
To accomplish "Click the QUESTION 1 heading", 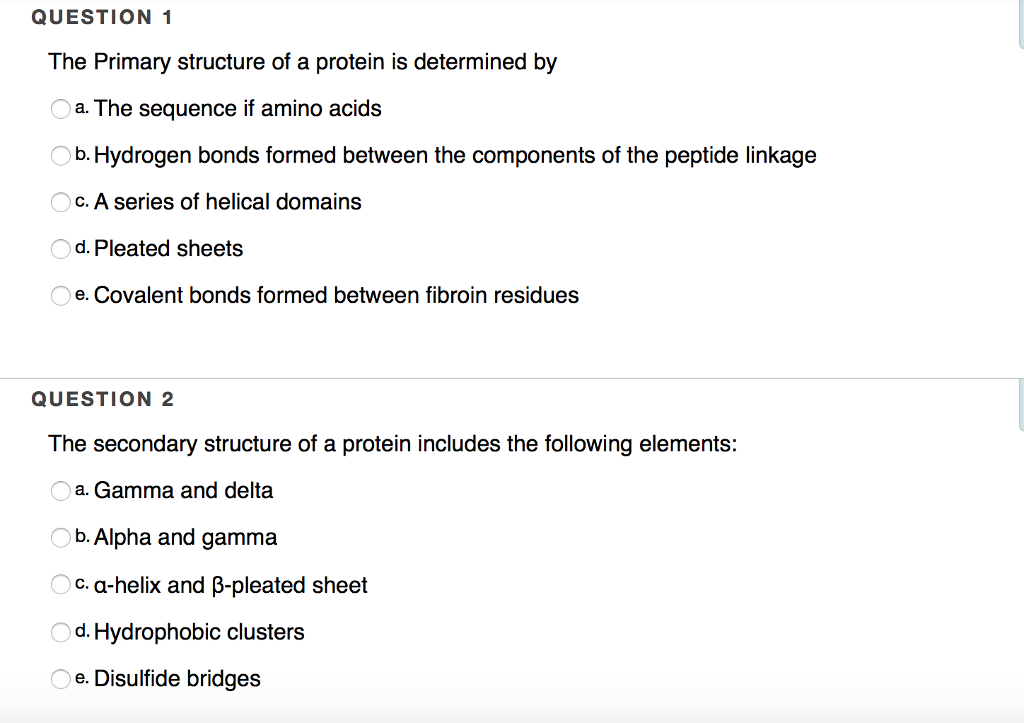I will (x=103, y=16).
